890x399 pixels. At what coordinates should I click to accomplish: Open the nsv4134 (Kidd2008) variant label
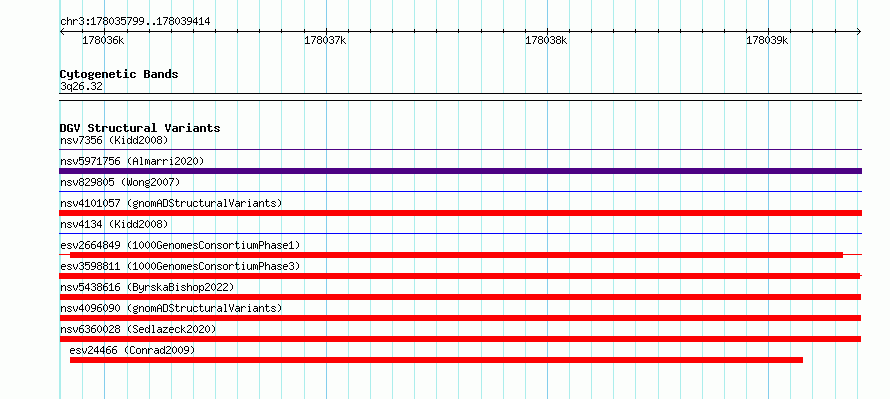pyautogui.click(x=114, y=224)
